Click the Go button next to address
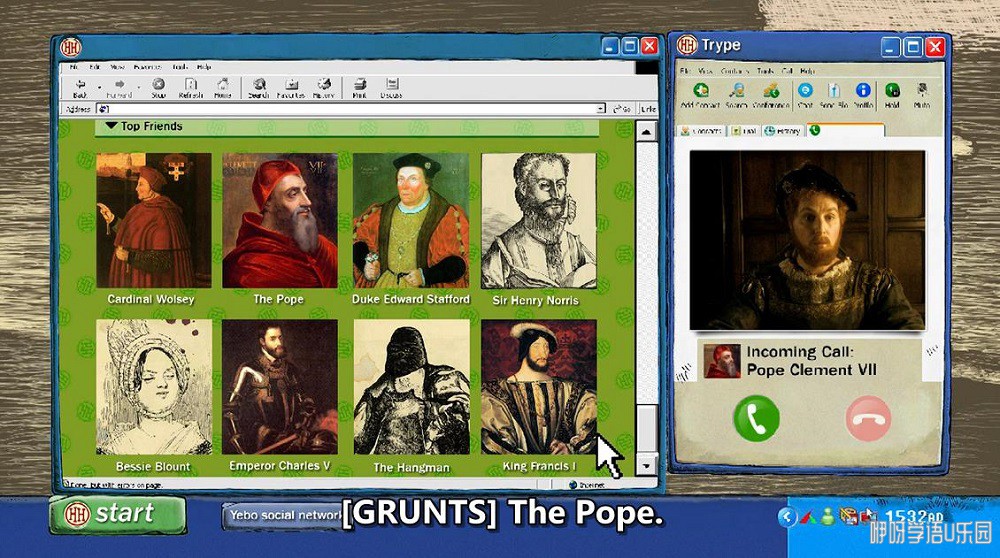 tap(622, 109)
